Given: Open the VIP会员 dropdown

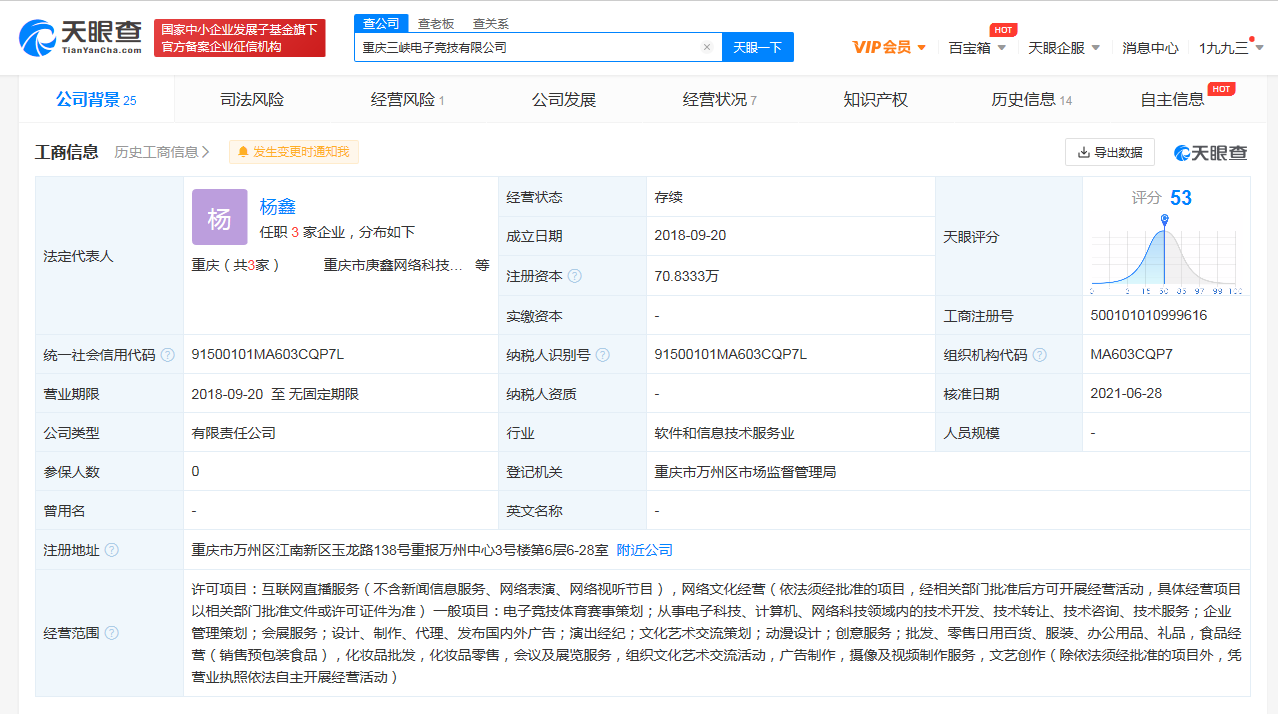Looking at the screenshot, I should click(889, 47).
